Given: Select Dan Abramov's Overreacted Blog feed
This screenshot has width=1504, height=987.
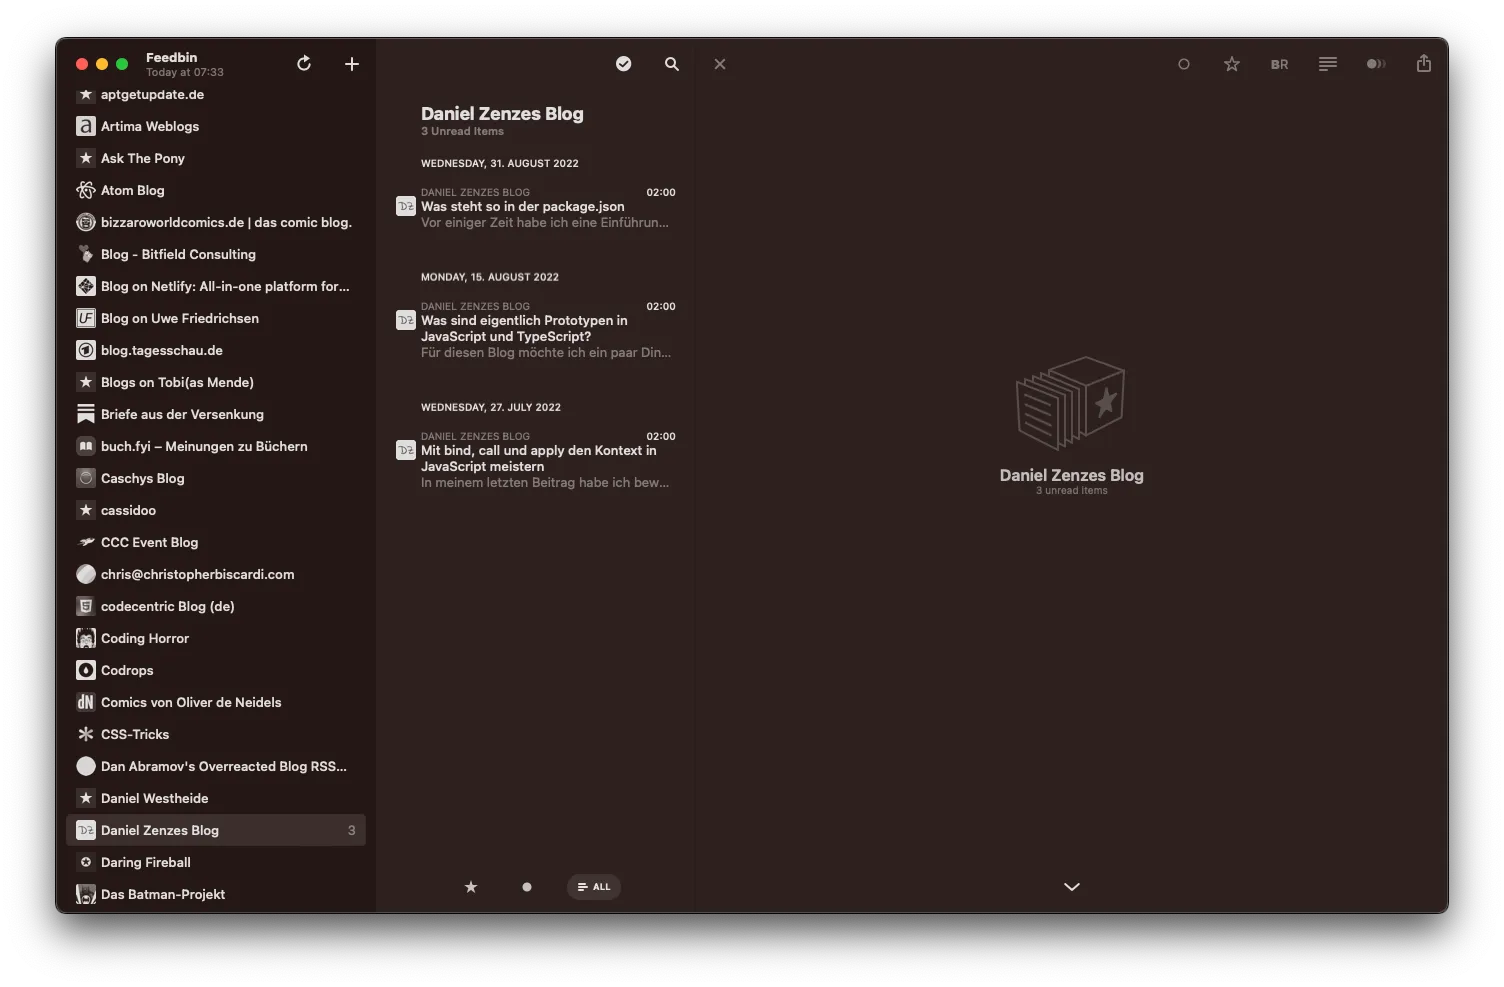Looking at the screenshot, I should [x=216, y=766].
